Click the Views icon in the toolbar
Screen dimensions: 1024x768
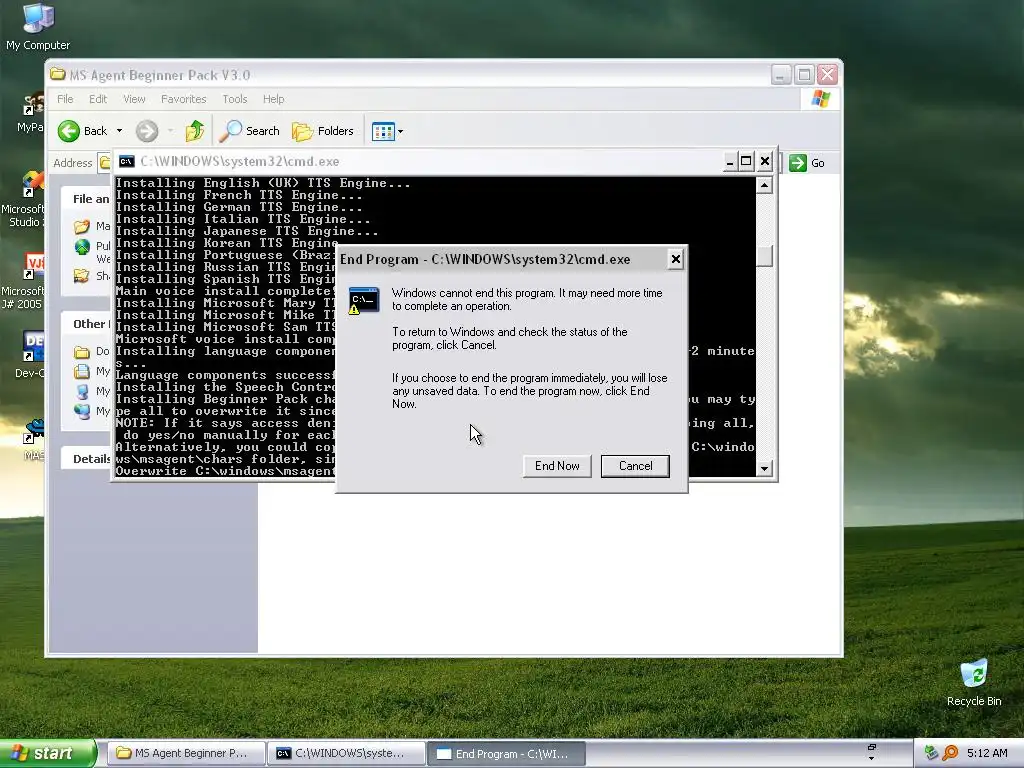tap(383, 131)
